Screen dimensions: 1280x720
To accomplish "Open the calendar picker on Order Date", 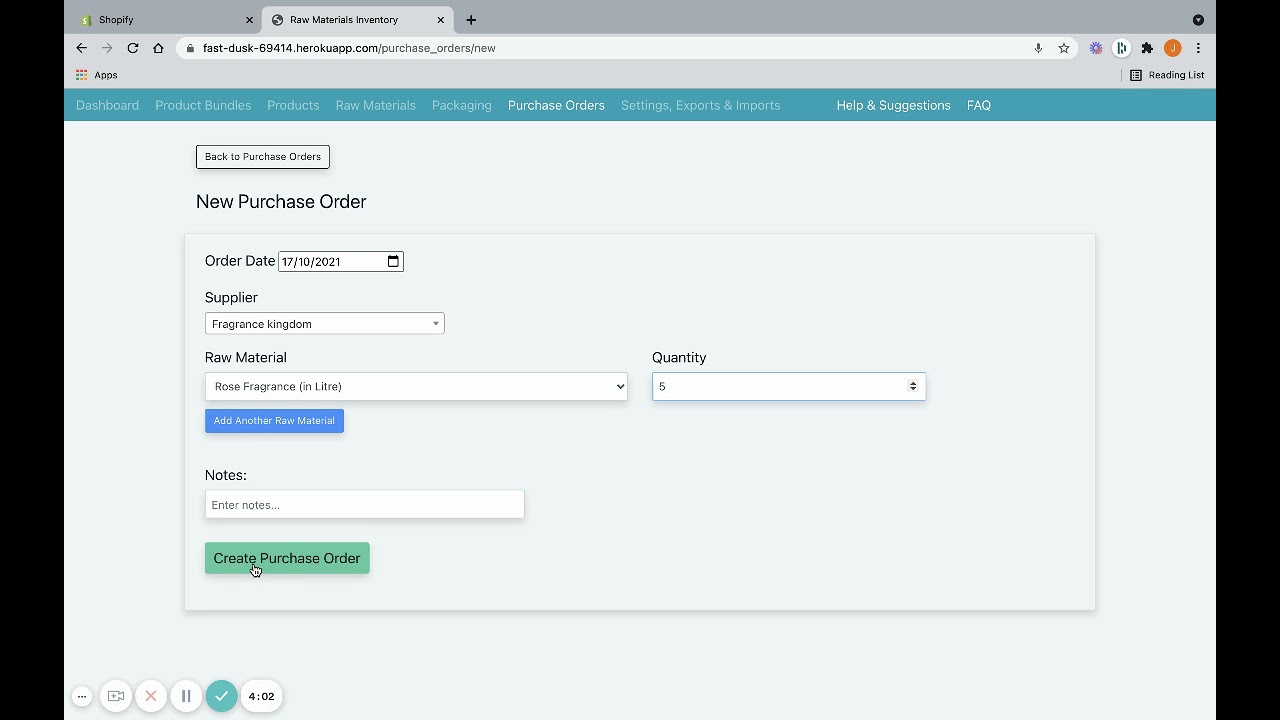I will (x=393, y=261).
